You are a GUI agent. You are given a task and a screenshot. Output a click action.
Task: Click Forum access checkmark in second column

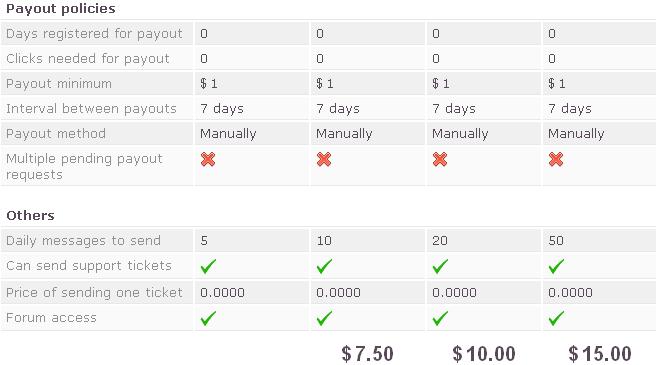tap(324, 318)
